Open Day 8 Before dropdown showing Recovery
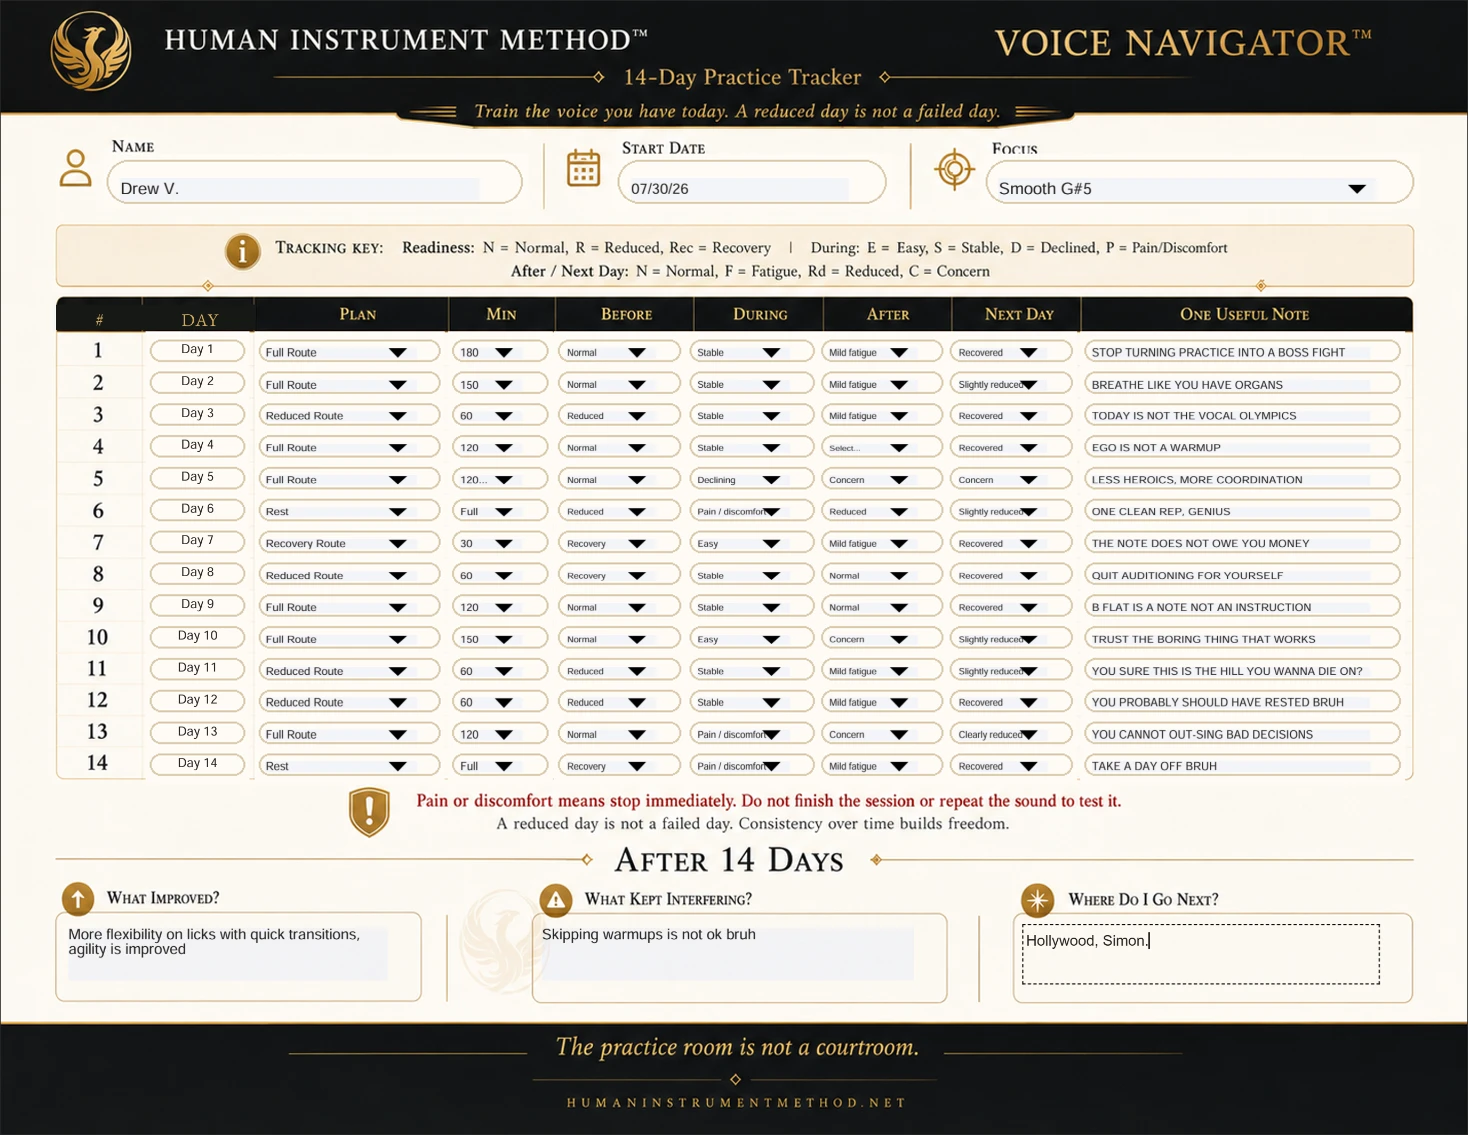This screenshot has width=1468, height=1135. pos(618,575)
